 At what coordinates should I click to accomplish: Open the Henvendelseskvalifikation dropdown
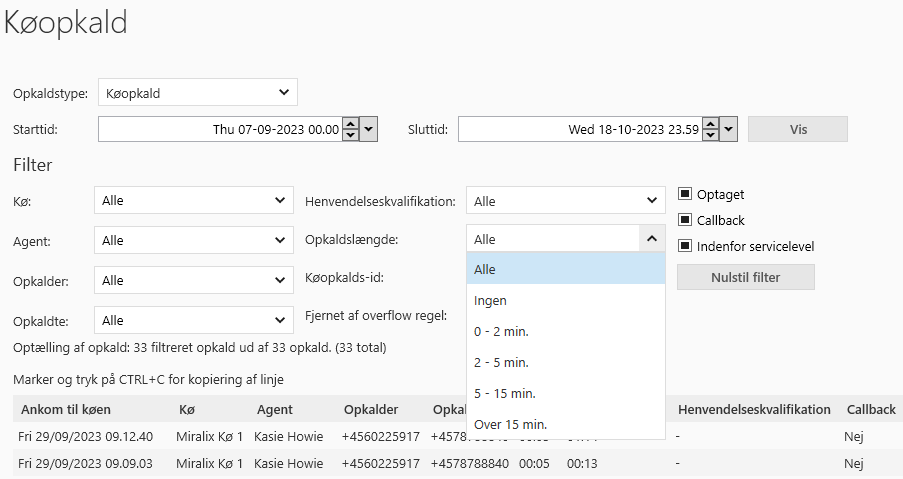565,201
